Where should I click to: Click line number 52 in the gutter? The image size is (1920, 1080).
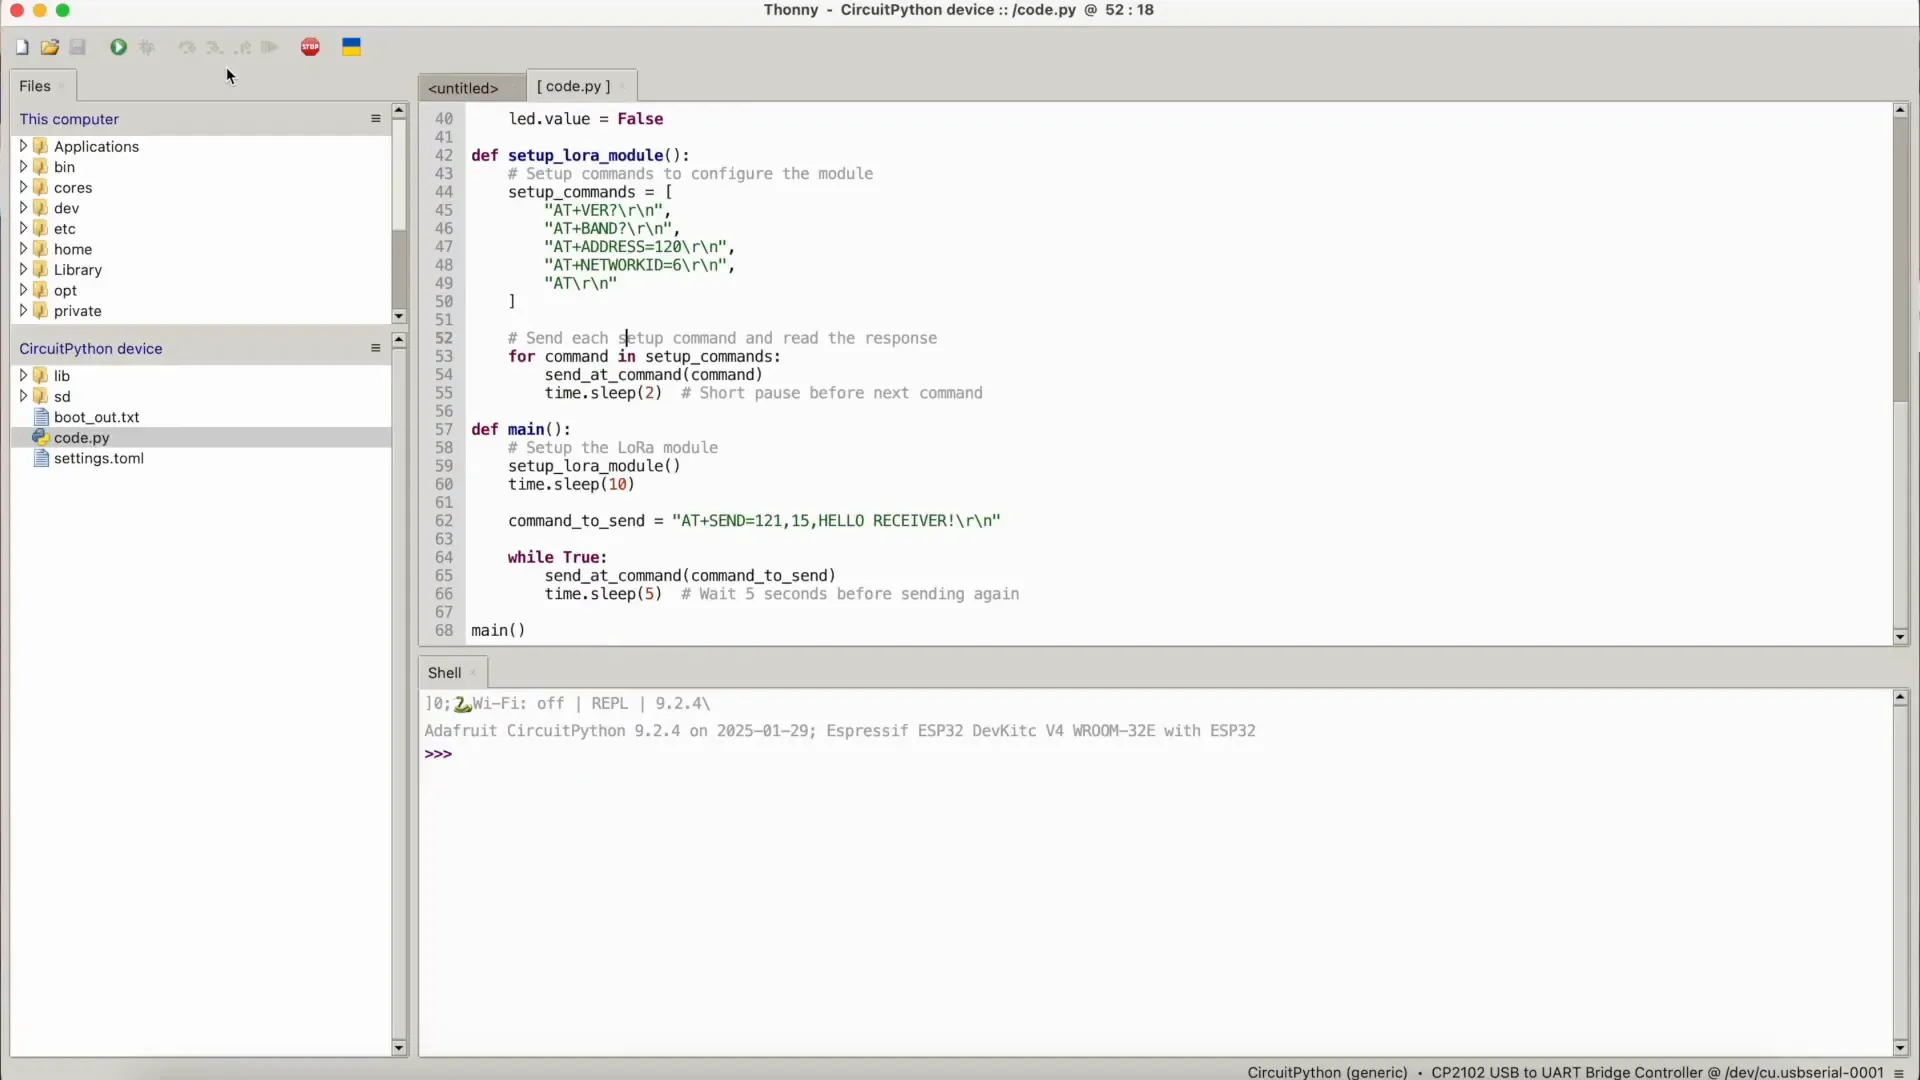point(444,339)
